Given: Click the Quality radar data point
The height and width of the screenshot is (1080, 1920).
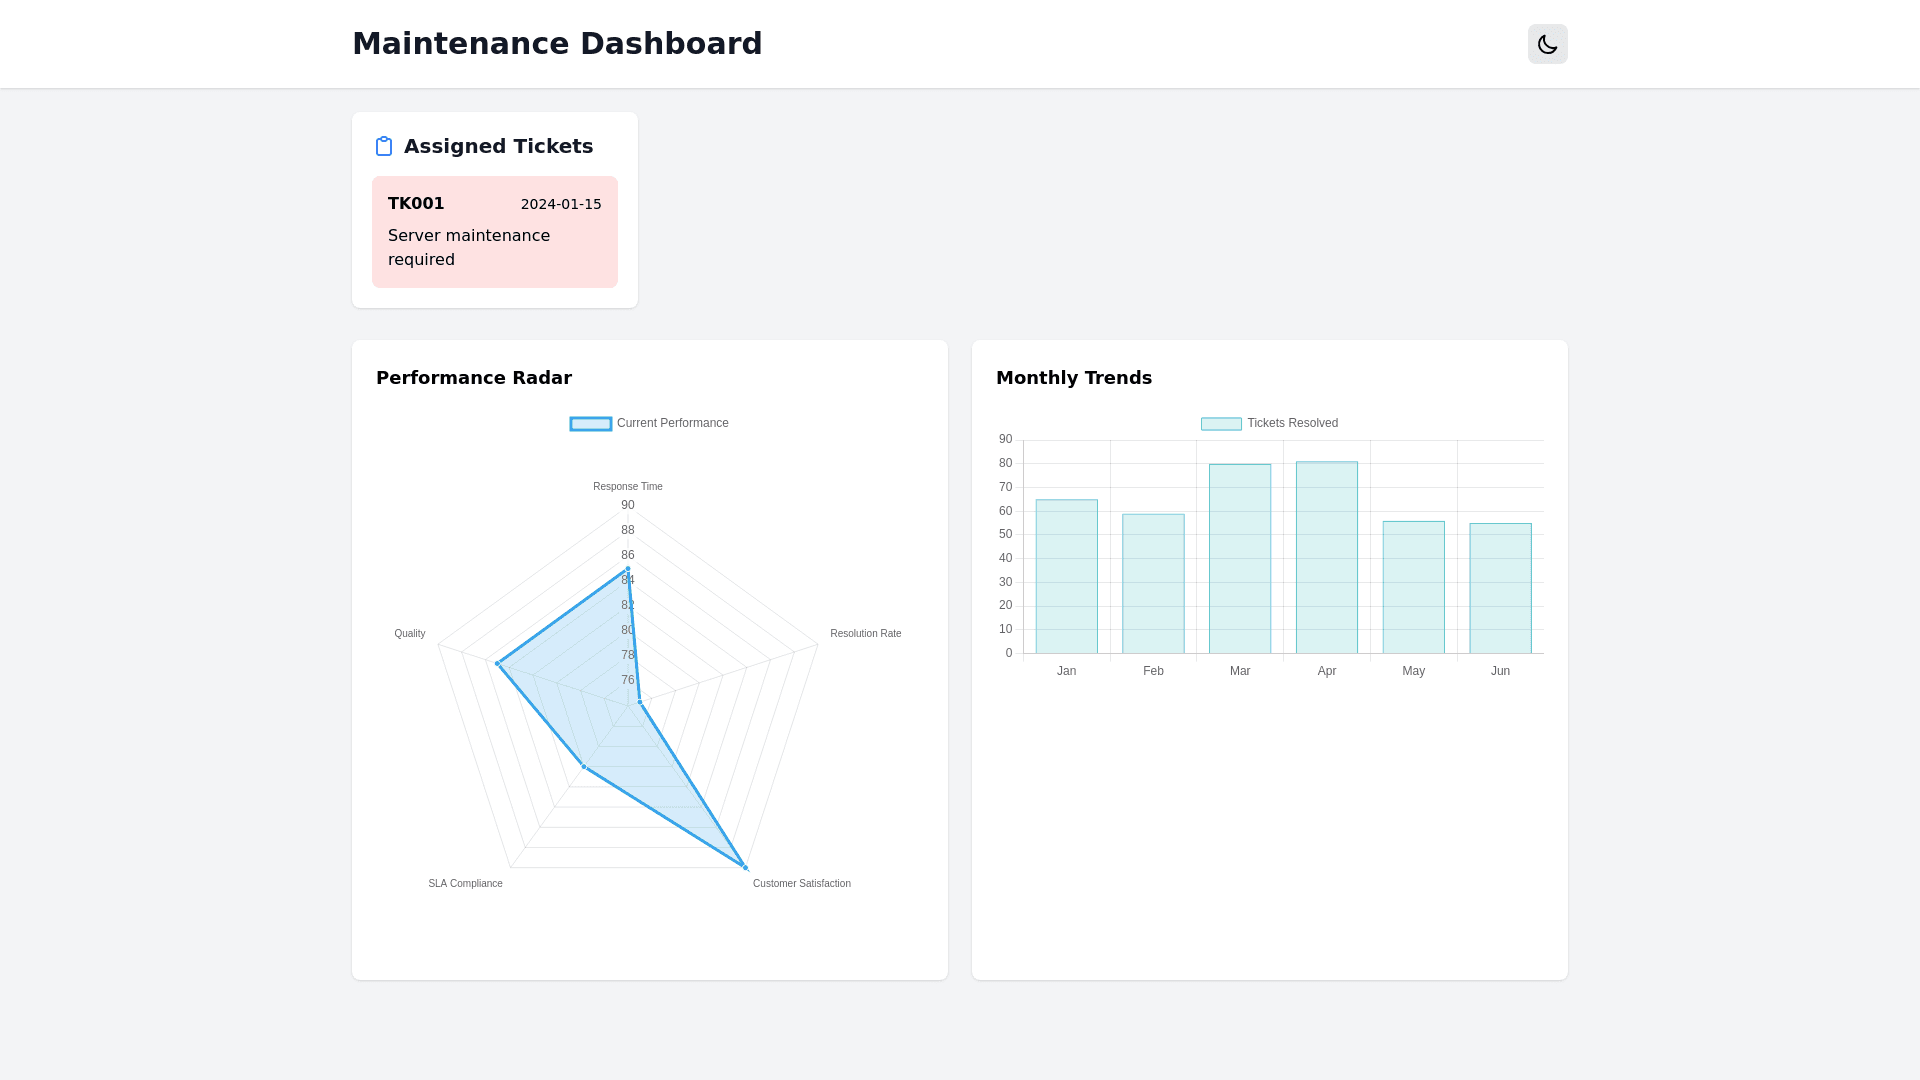Looking at the screenshot, I should 497,663.
